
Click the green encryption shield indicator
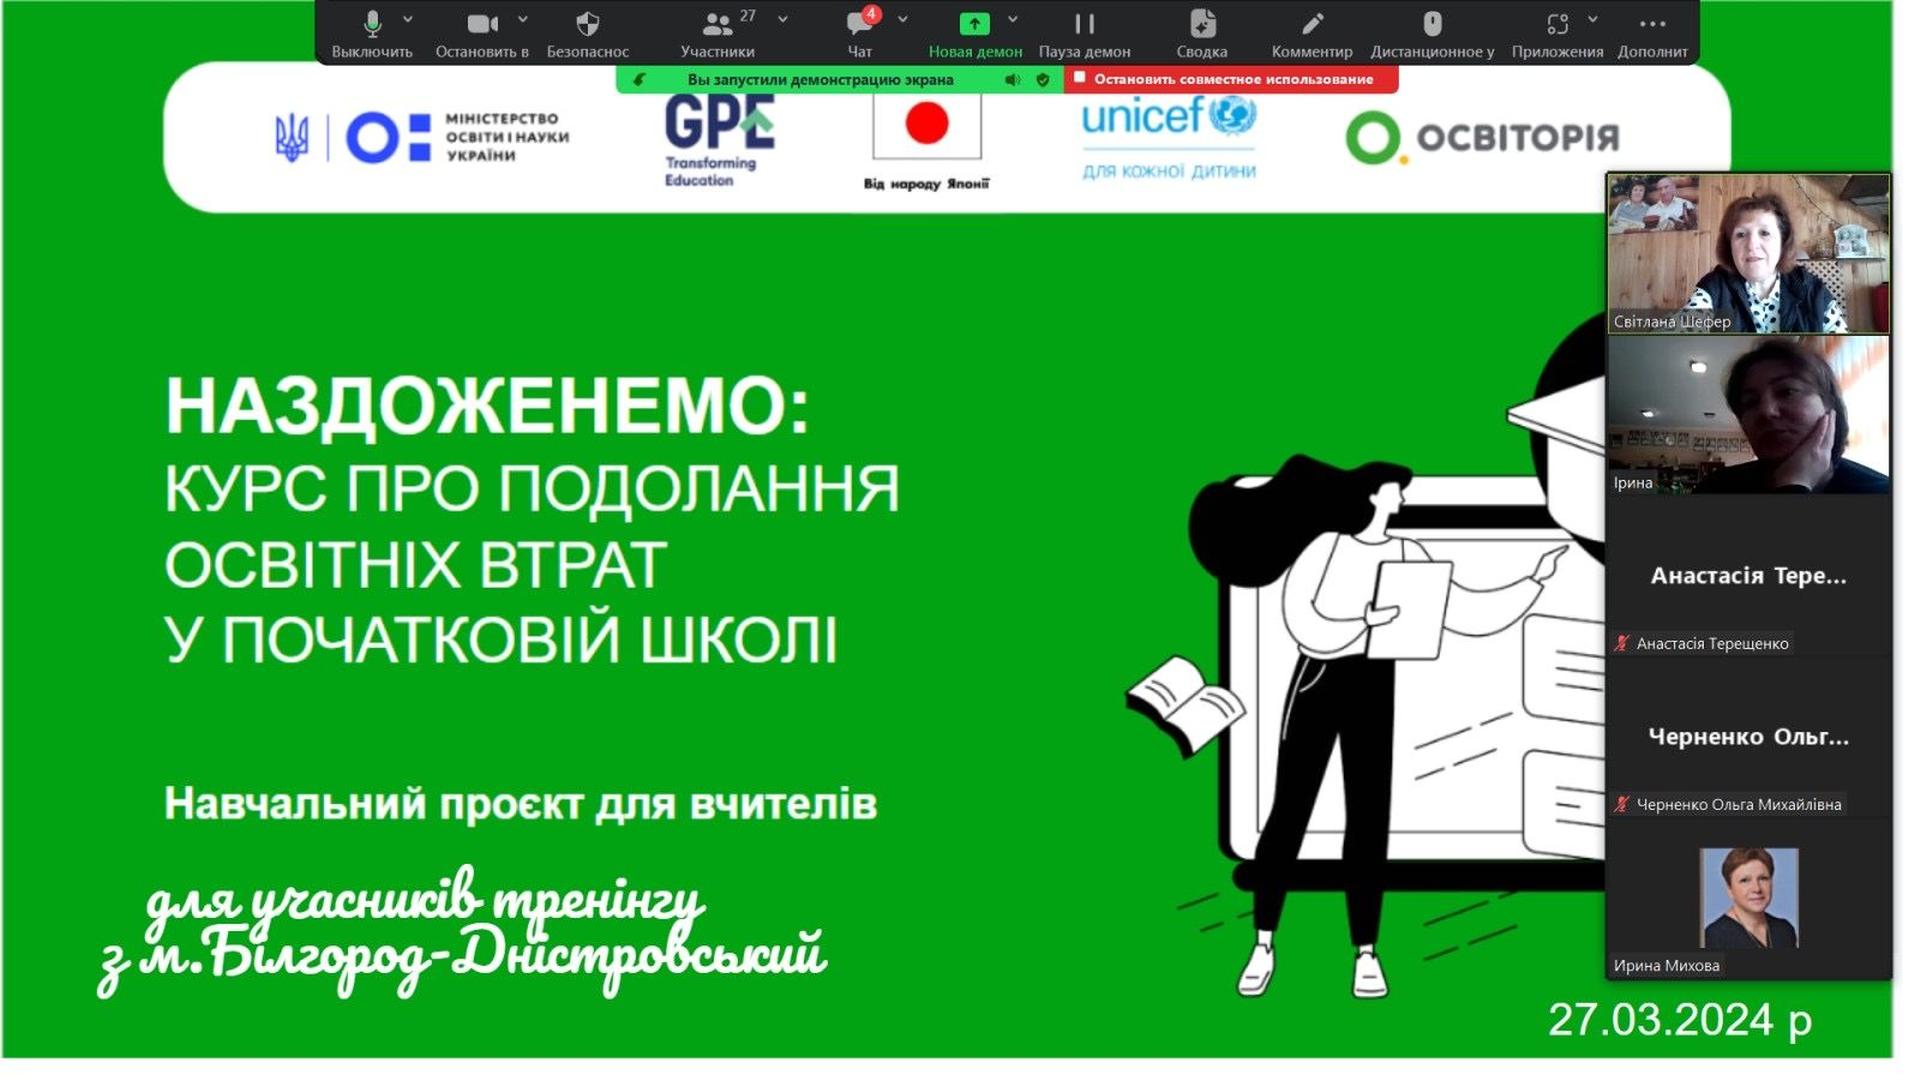point(1043,80)
